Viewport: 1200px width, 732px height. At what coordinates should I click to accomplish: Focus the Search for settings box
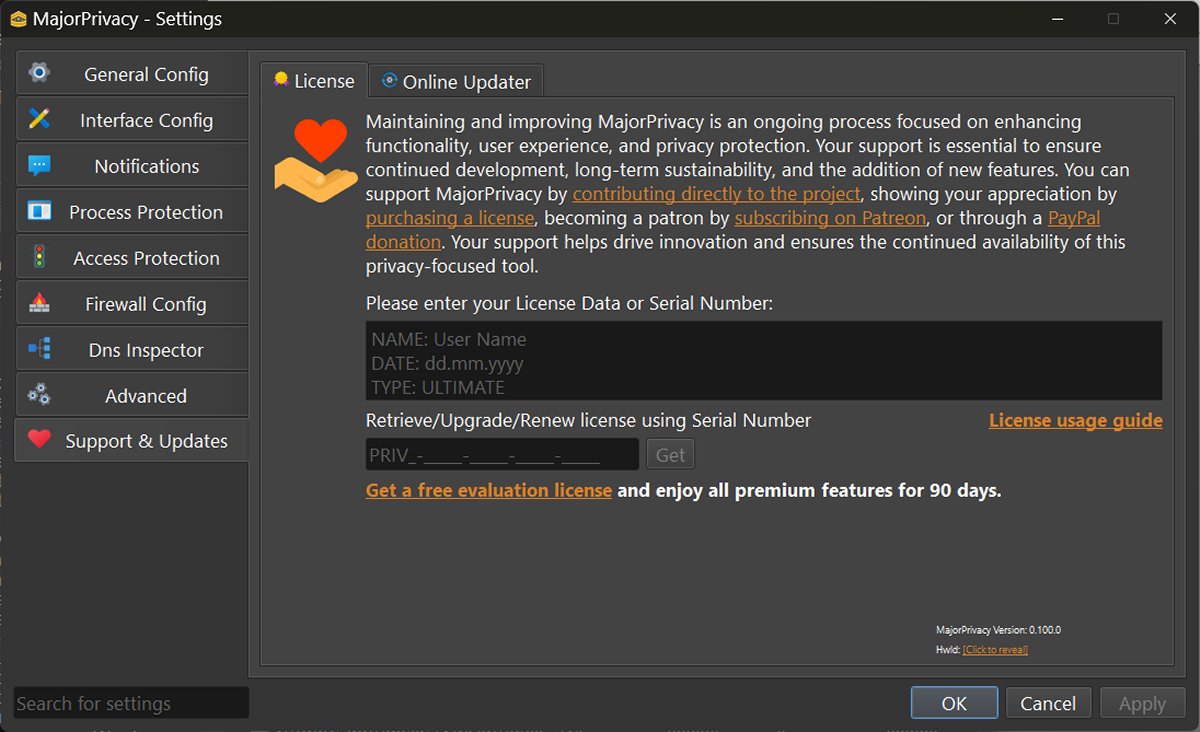click(x=131, y=703)
